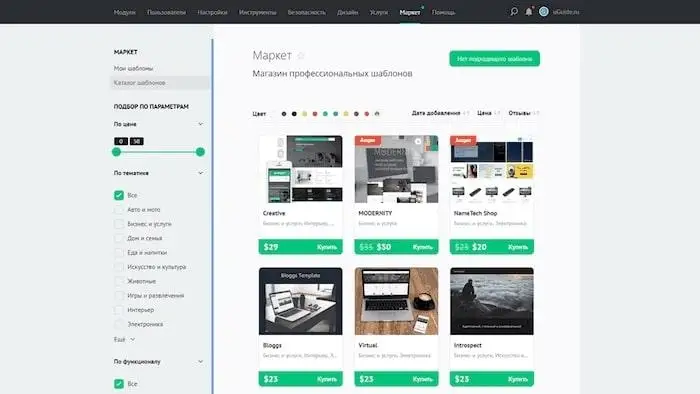The height and width of the screenshot is (394, 700).
Task: Open the Безопасность menu
Action: (307, 12)
